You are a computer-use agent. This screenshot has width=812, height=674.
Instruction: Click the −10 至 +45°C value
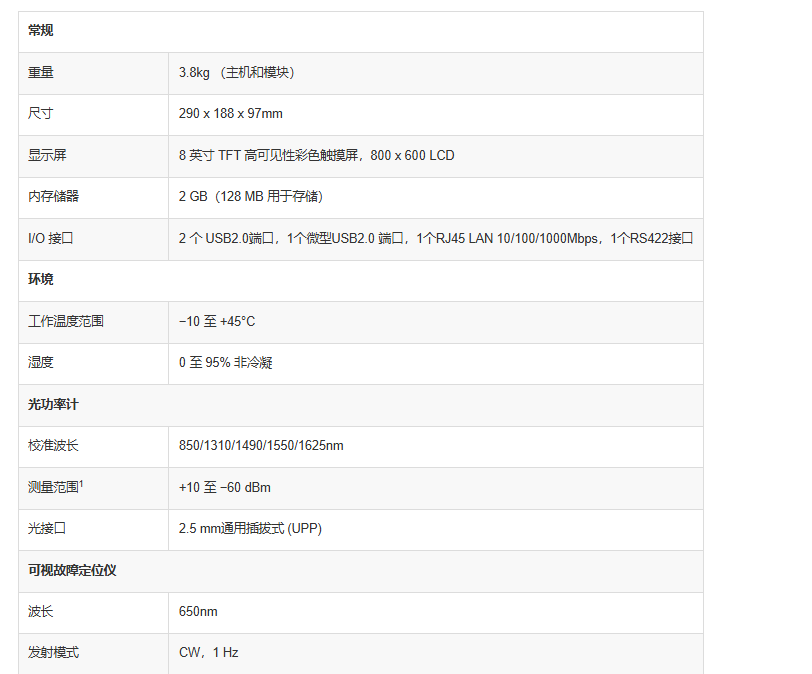click(x=217, y=321)
